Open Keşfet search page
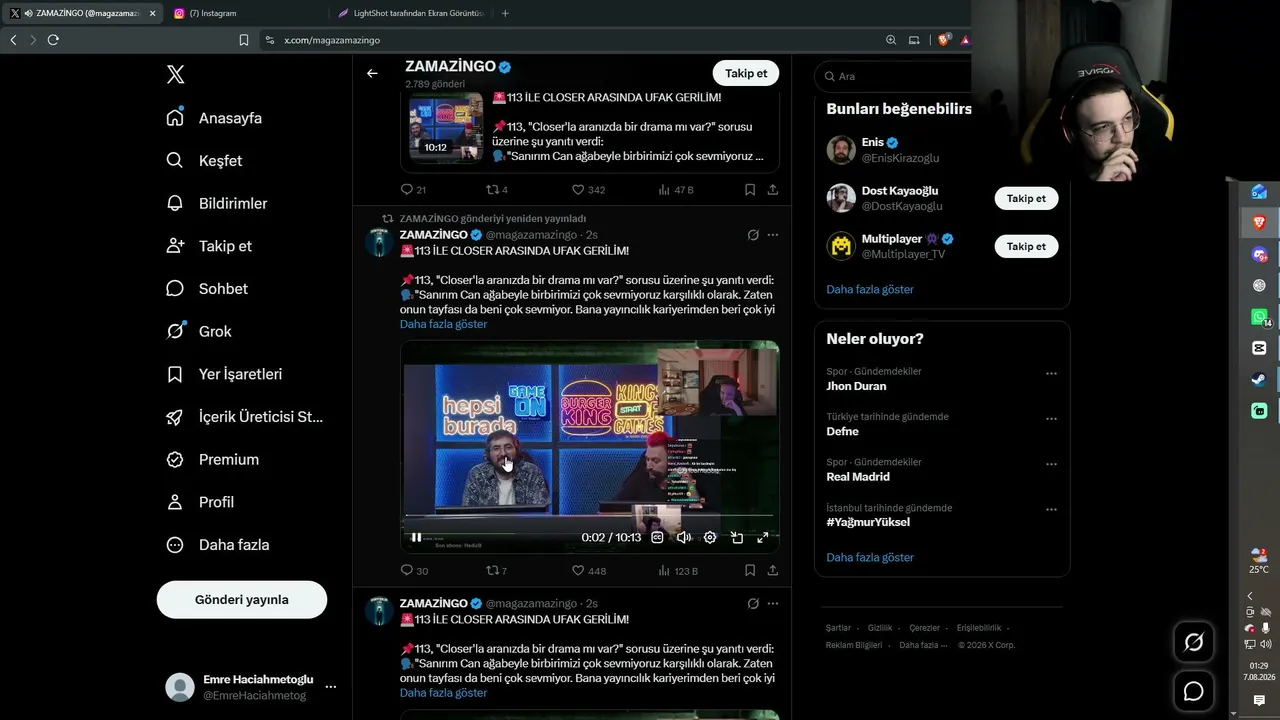 [x=204, y=161]
